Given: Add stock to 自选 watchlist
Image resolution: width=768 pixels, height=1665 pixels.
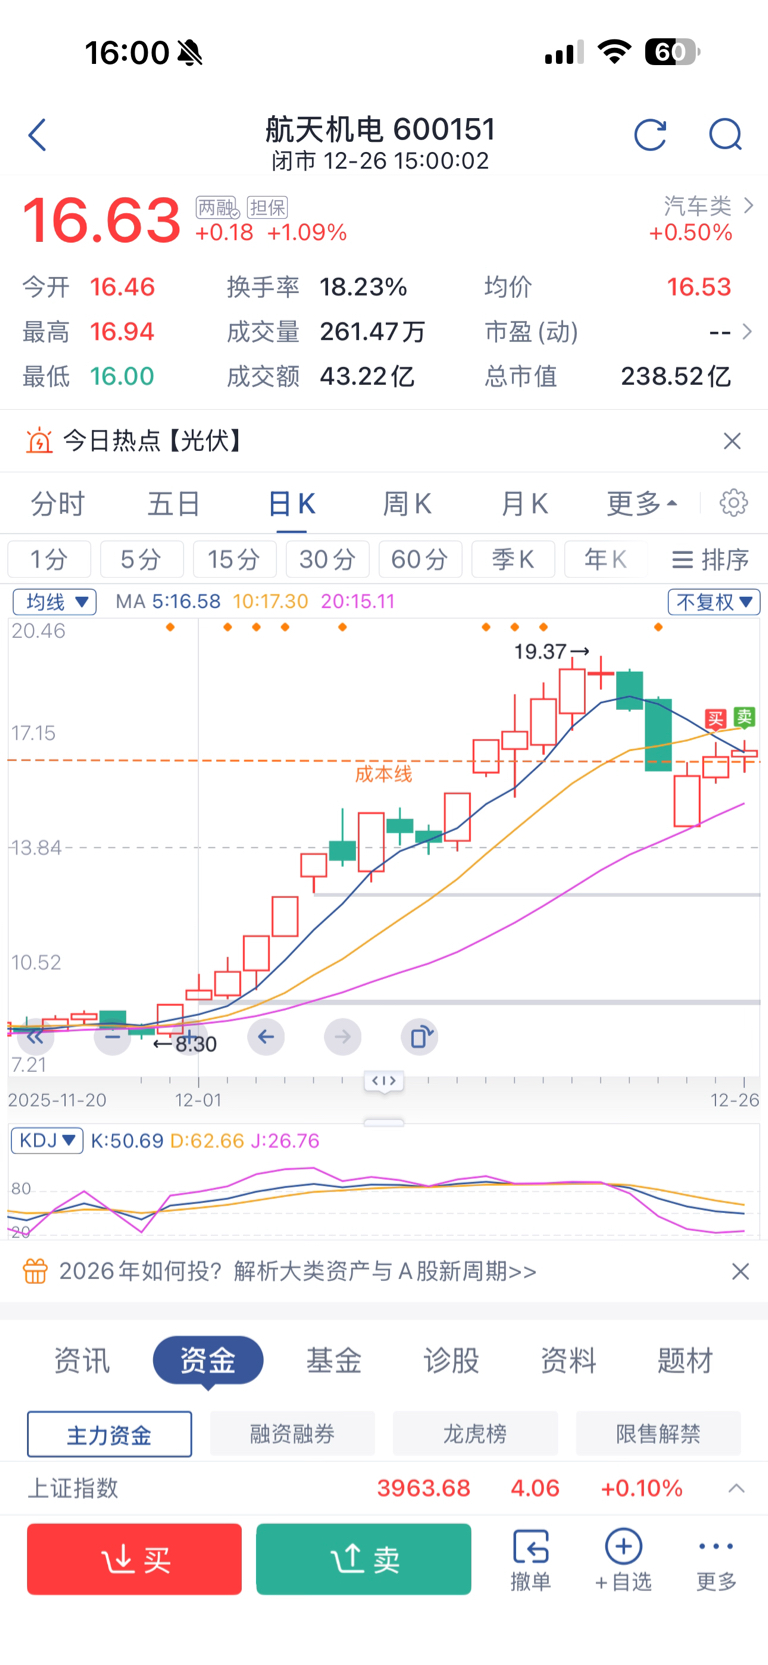Looking at the screenshot, I should tap(623, 1559).
